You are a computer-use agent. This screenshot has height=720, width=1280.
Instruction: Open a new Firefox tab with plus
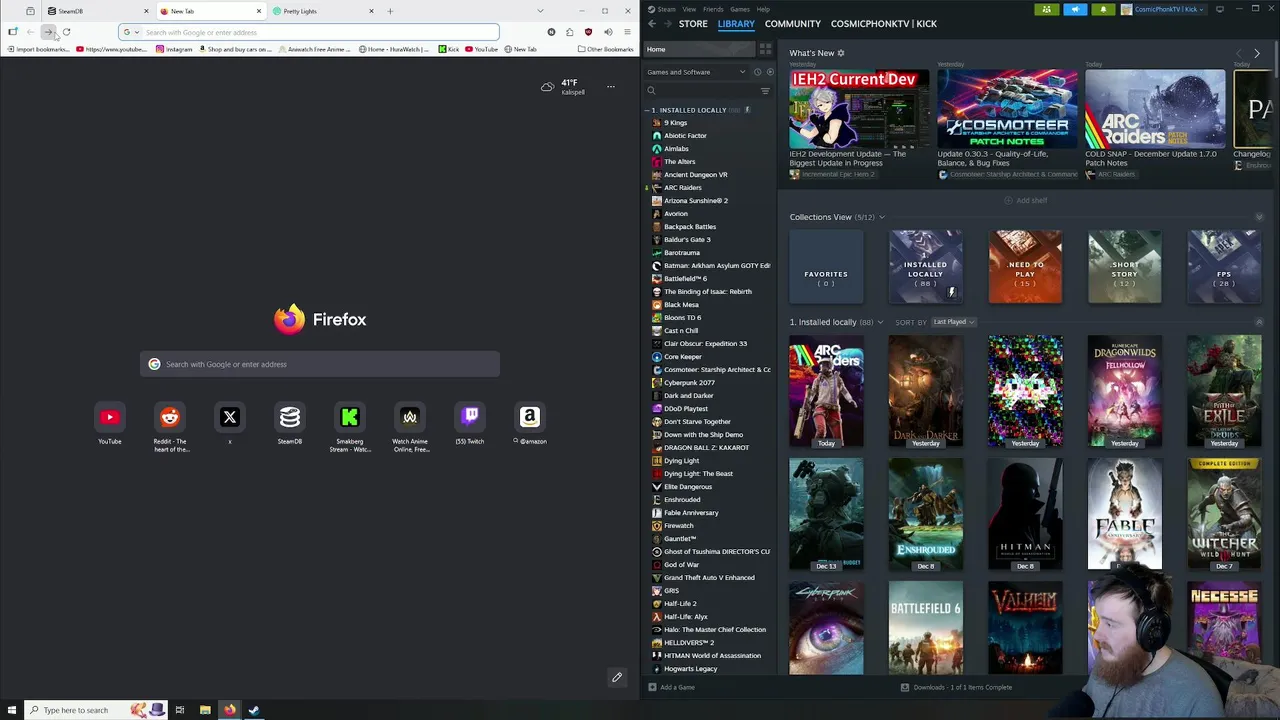click(x=390, y=11)
